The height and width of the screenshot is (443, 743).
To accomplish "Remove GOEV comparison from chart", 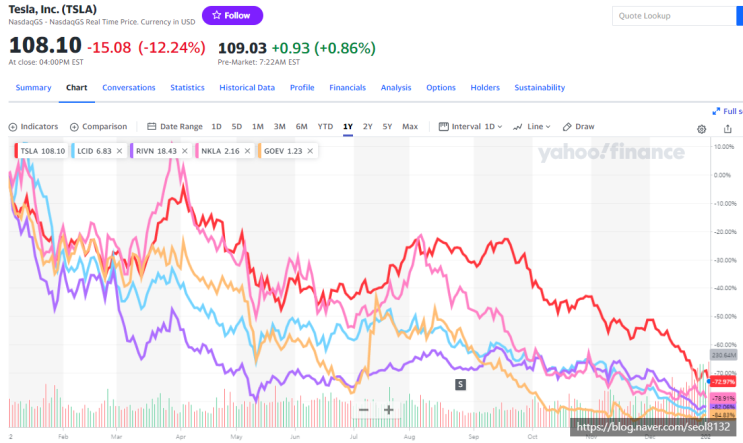I will tap(310, 151).
